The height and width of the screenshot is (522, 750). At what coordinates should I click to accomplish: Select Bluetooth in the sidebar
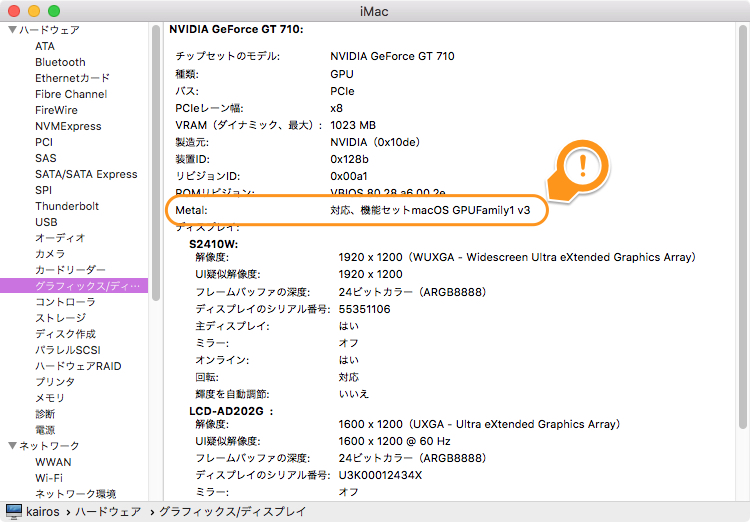(x=60, y=62)
